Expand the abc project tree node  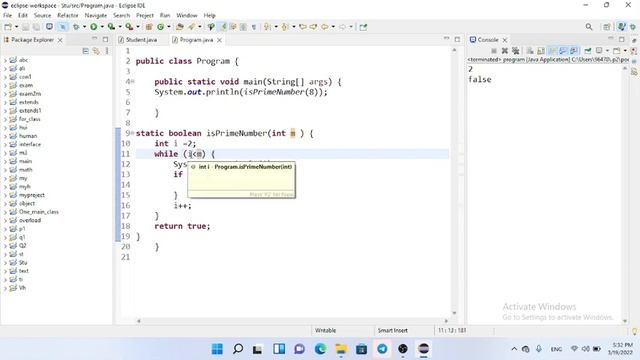(x=5, y=60)
